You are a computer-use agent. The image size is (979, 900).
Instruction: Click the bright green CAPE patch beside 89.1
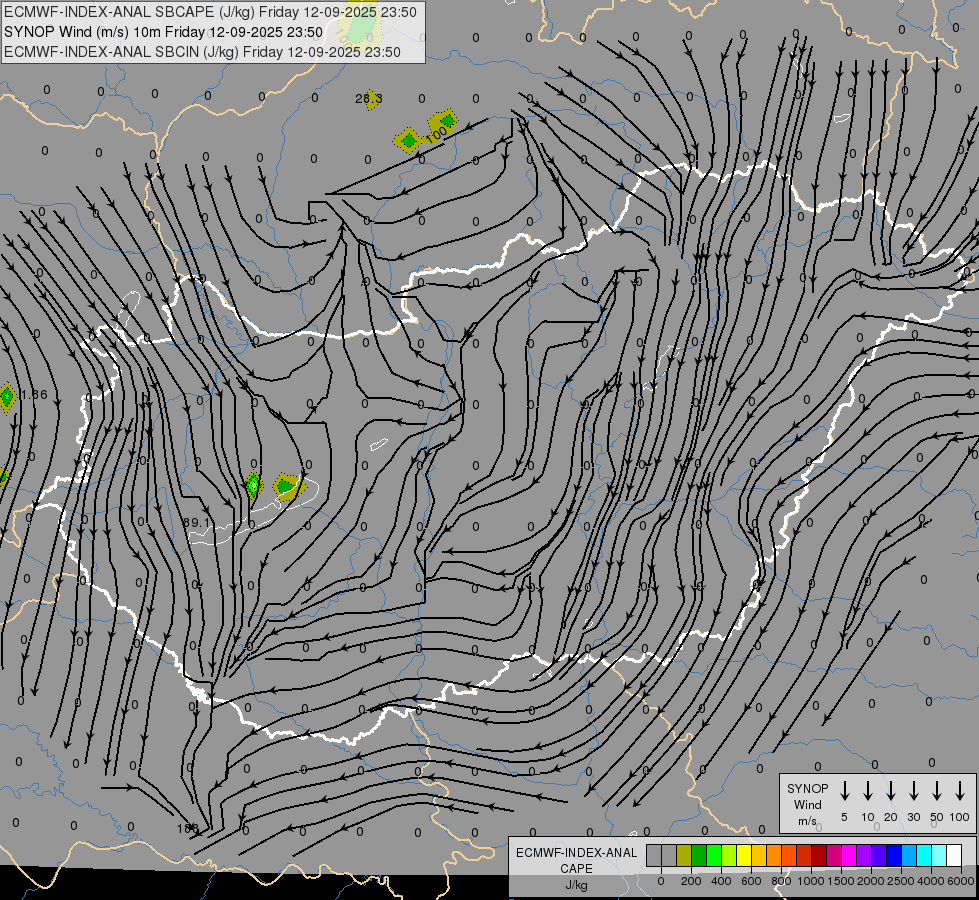tap(254, 486)
